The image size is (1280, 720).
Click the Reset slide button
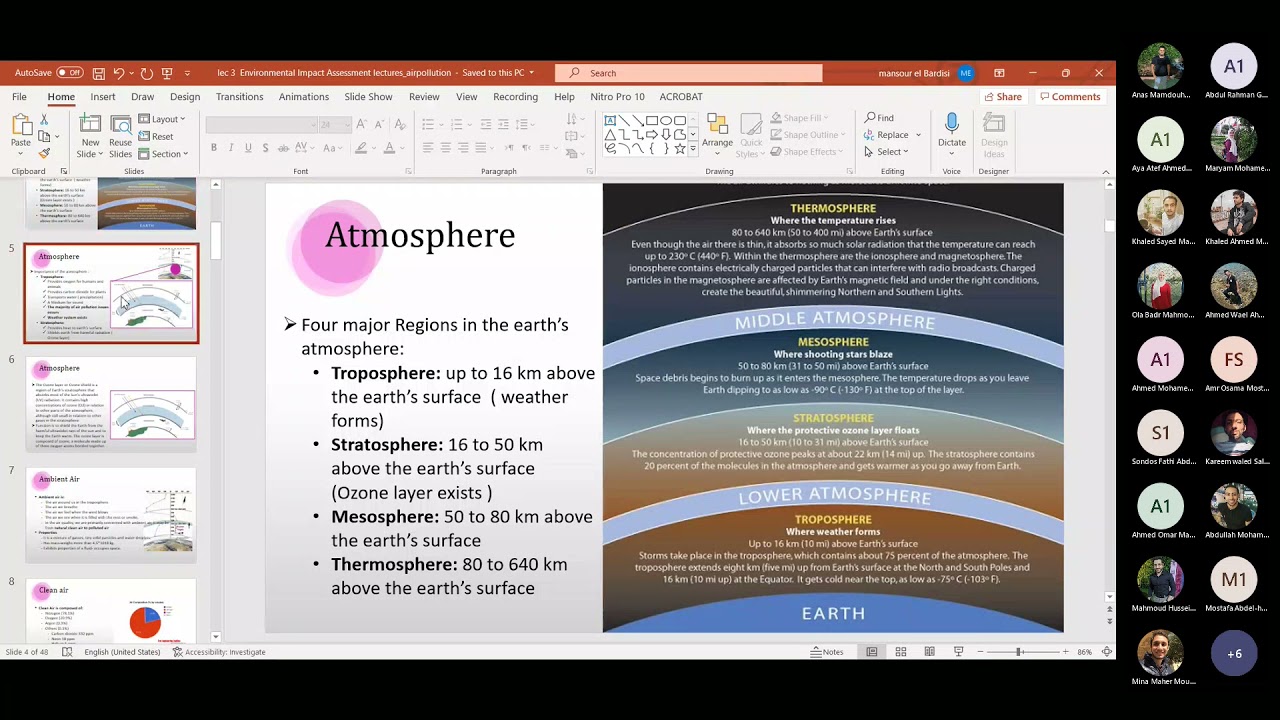click(156, 136)
